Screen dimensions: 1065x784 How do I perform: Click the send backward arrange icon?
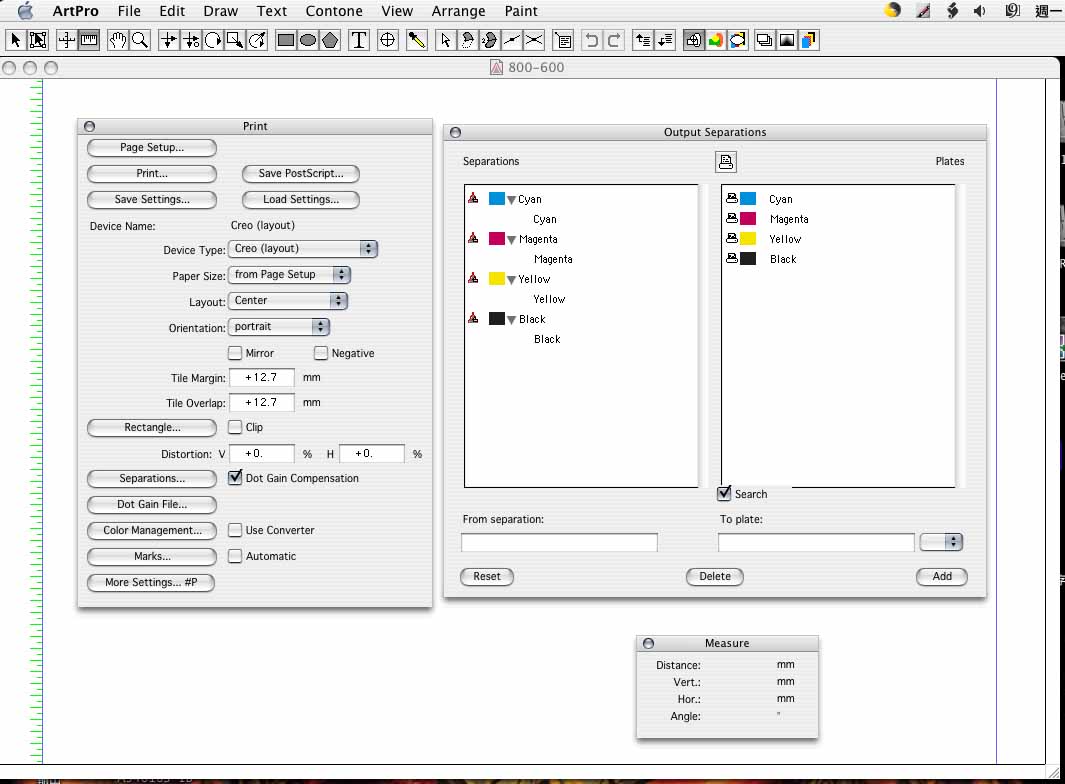click(664, 40)
